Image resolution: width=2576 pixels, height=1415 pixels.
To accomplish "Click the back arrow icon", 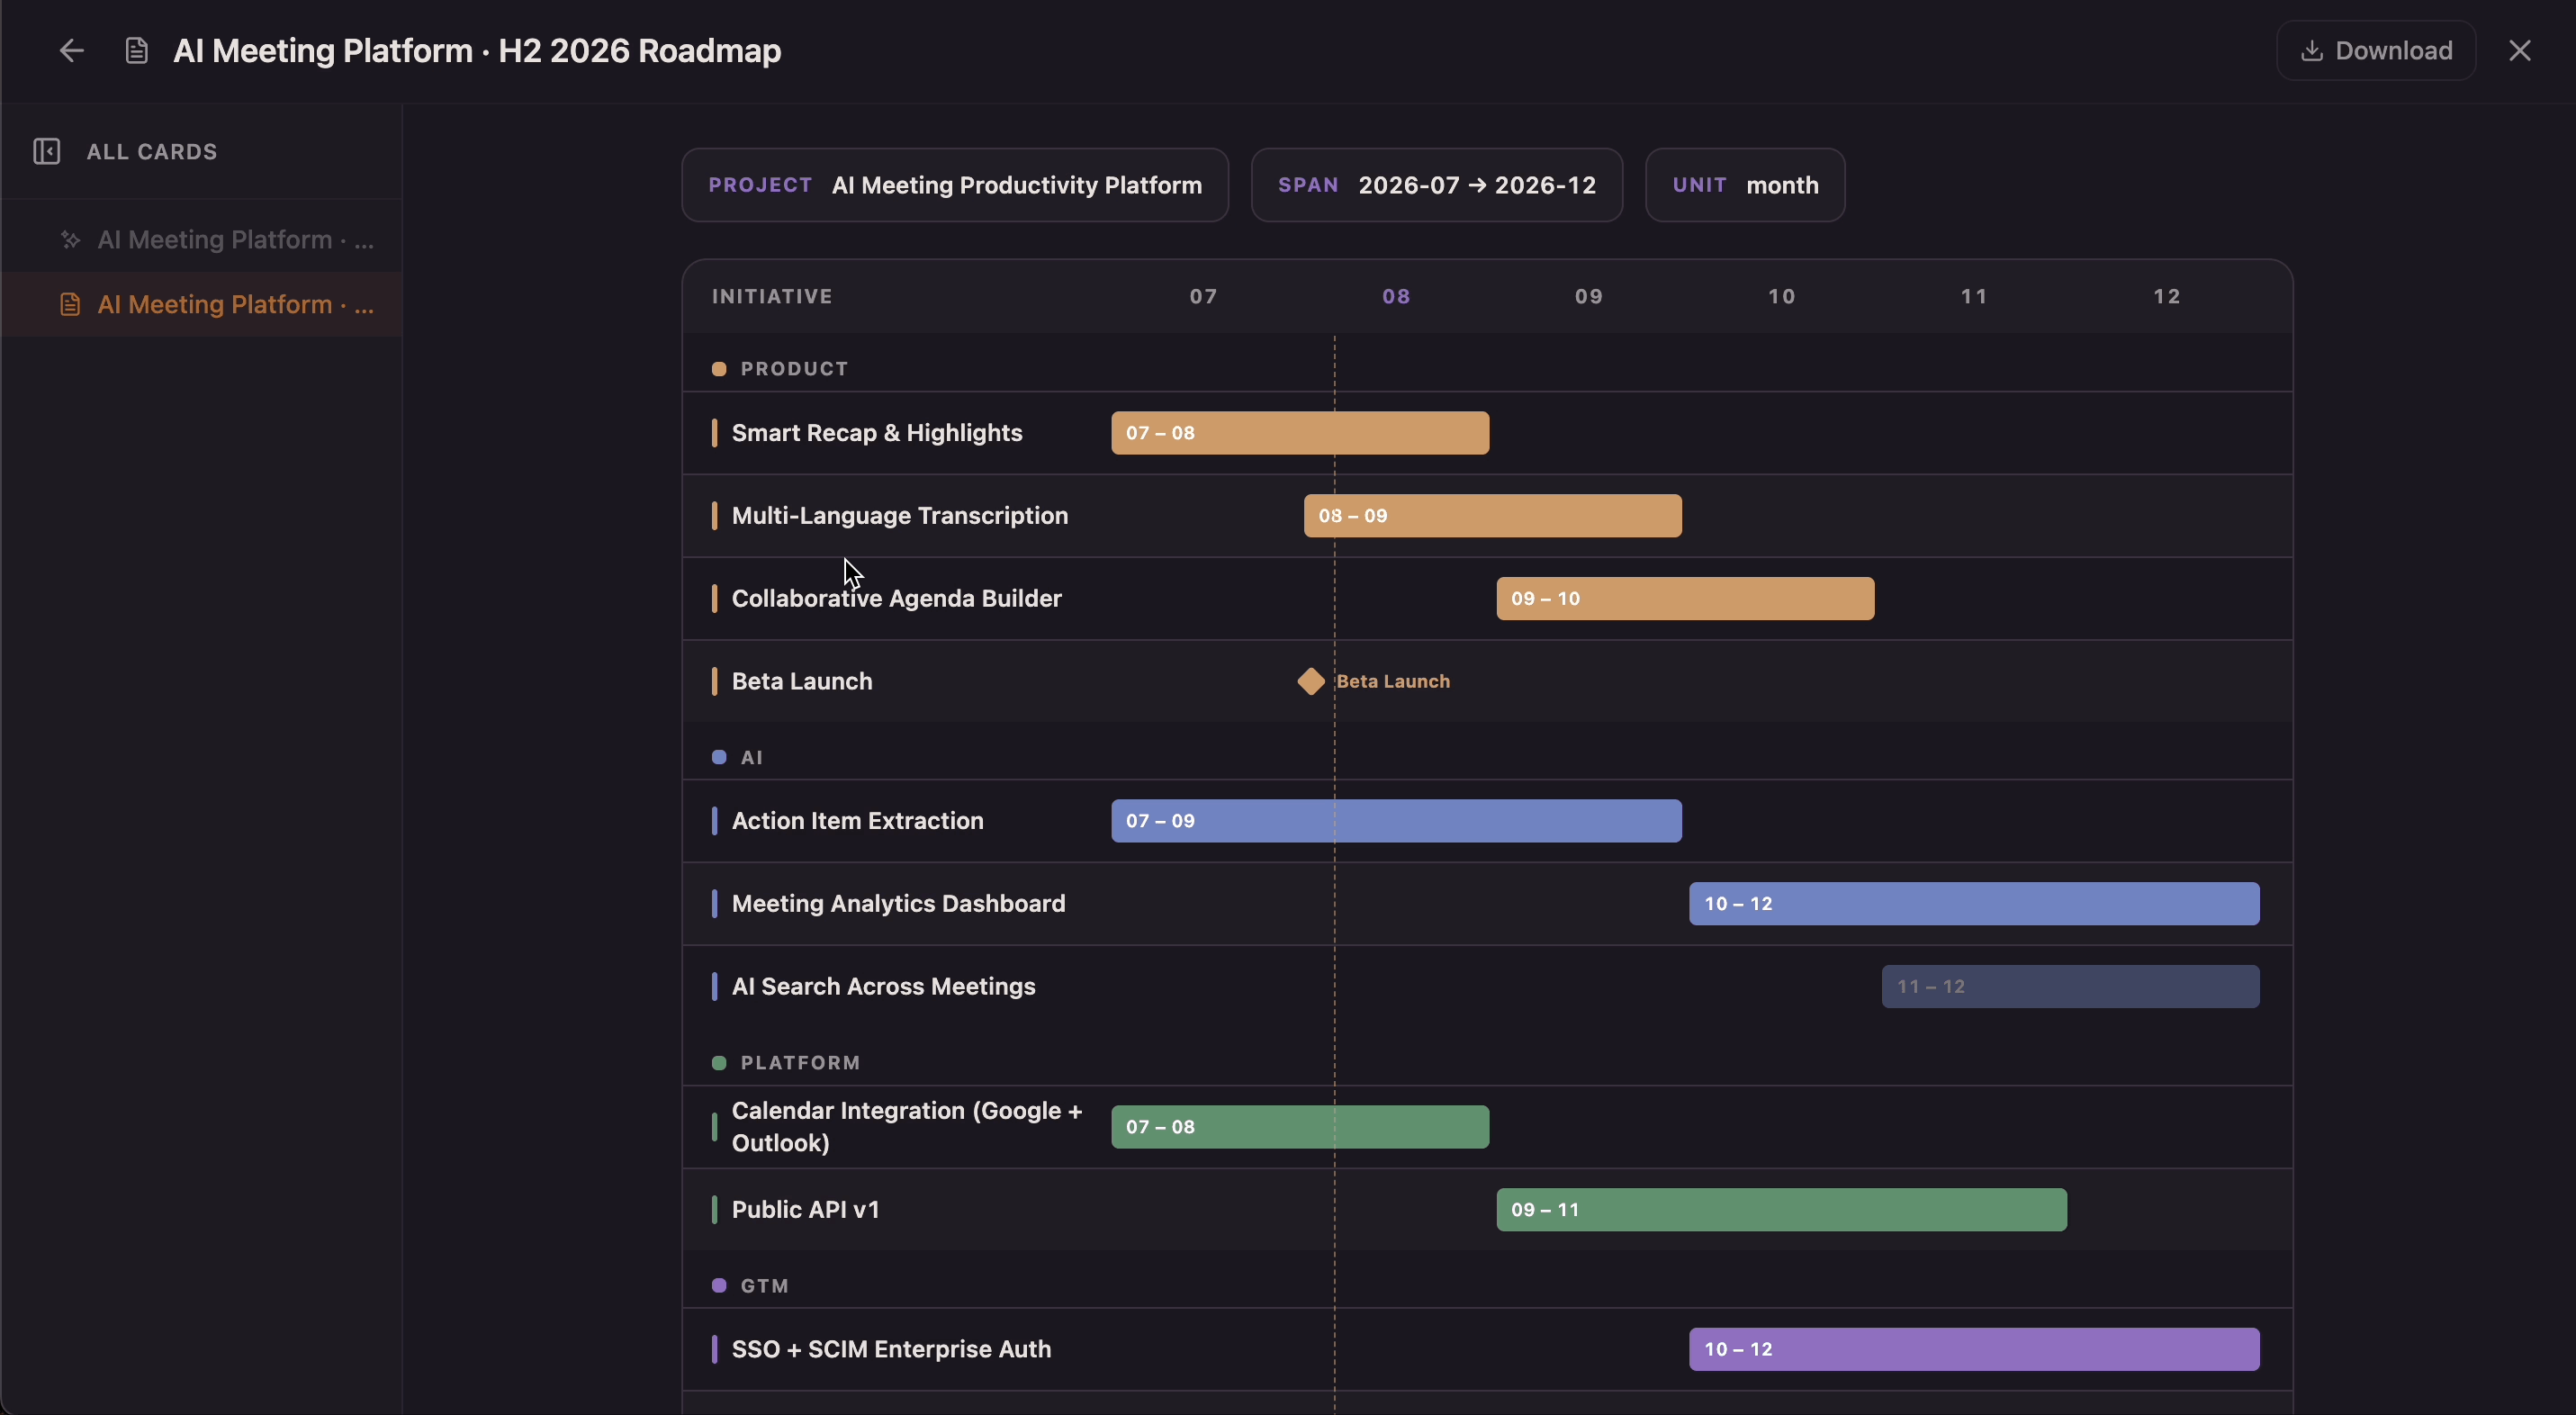I will click(71, 50).
